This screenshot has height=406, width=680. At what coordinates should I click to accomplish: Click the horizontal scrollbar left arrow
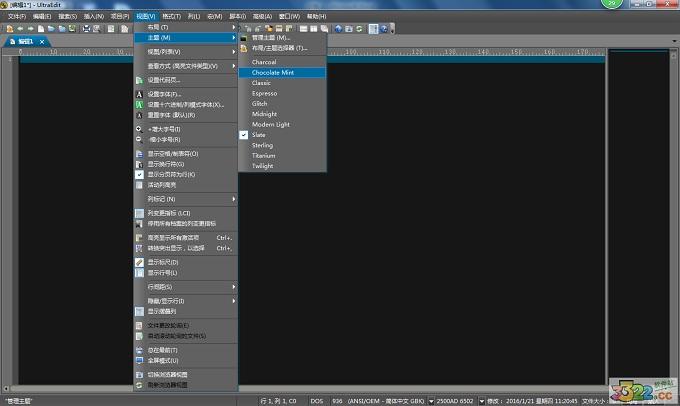(x=6, y=388)
